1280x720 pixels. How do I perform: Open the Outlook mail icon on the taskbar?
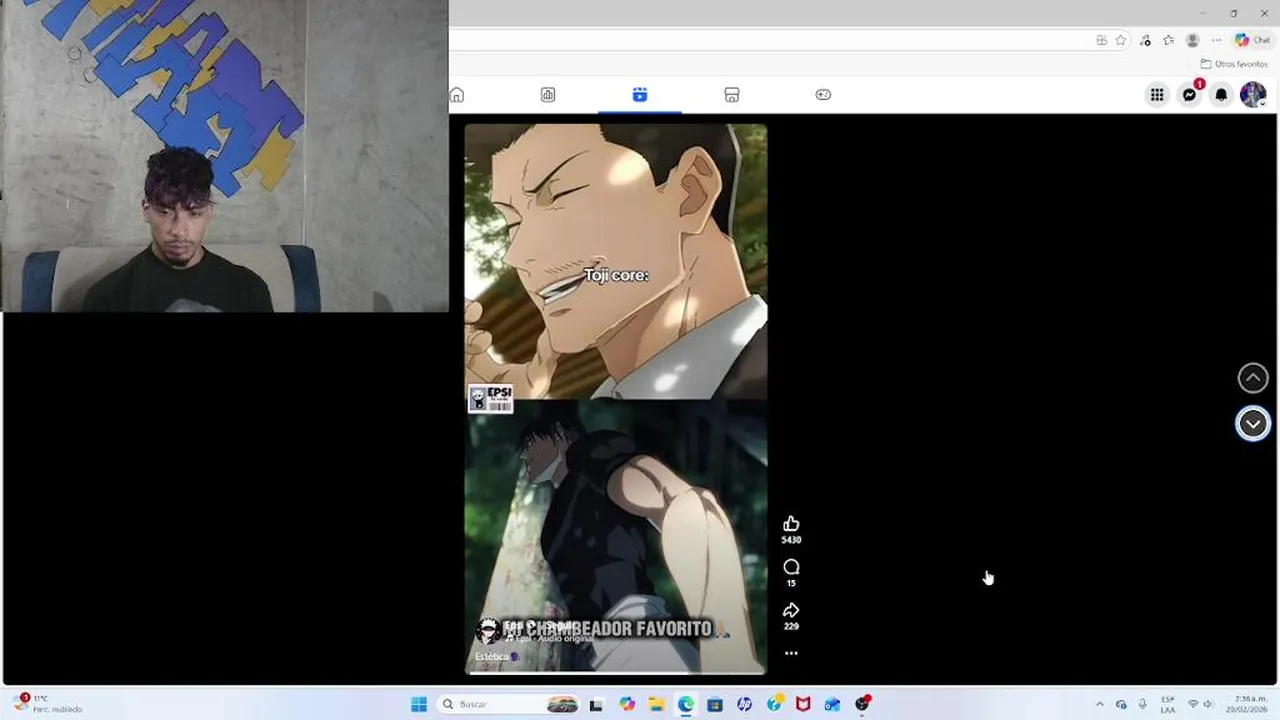(x=832, y=704)
